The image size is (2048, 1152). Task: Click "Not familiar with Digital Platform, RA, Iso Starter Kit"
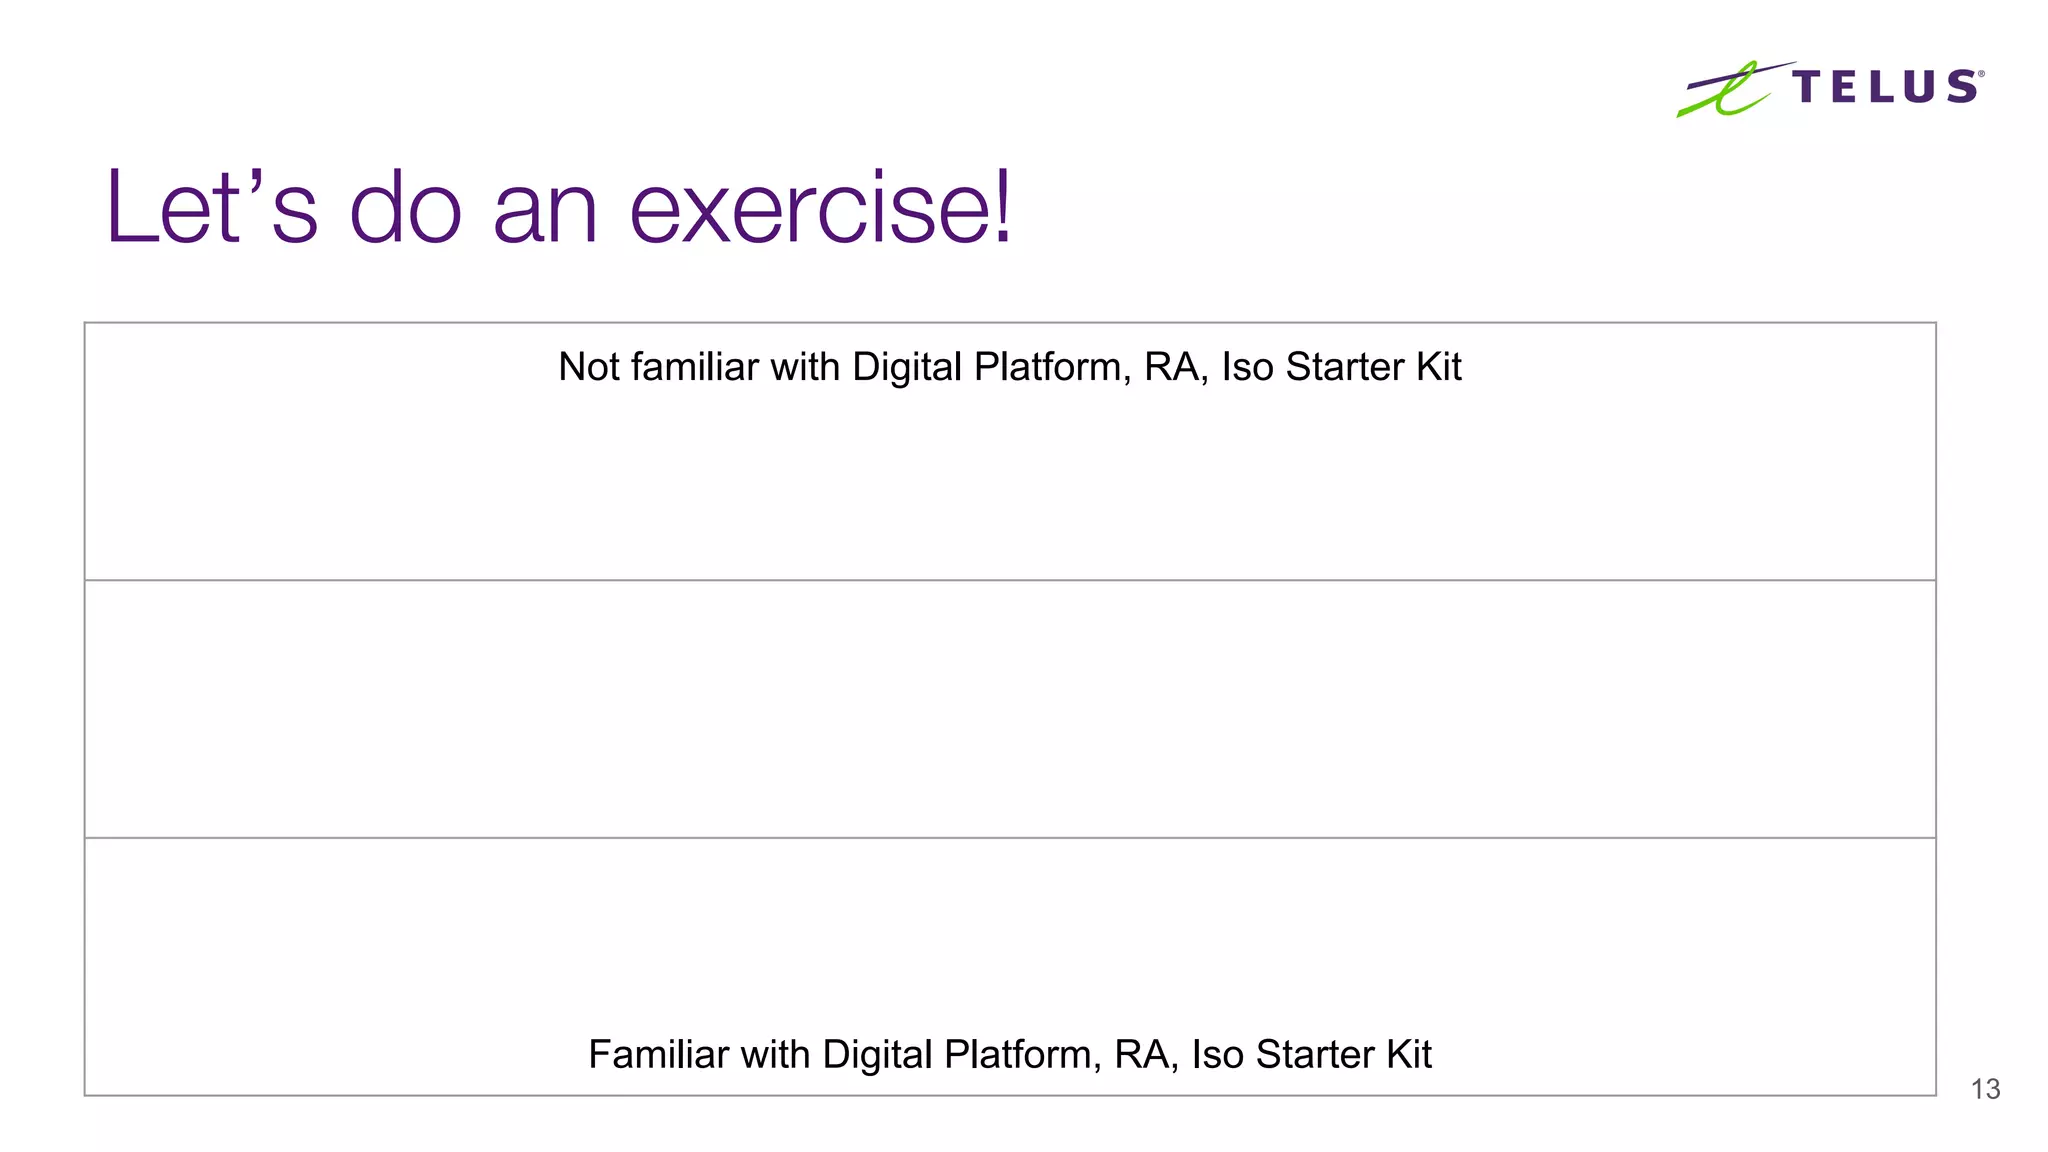coord(1010,367)
